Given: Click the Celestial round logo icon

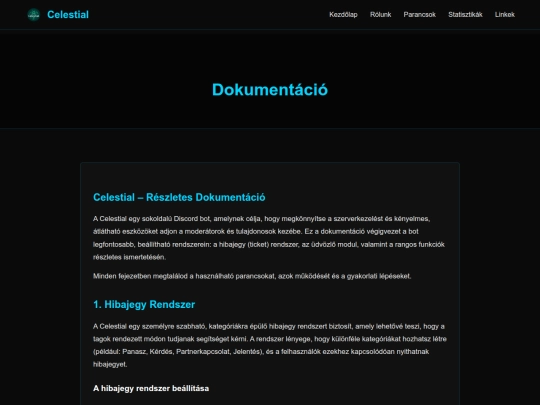Looking at the screenshot, I should coord(34,14).
